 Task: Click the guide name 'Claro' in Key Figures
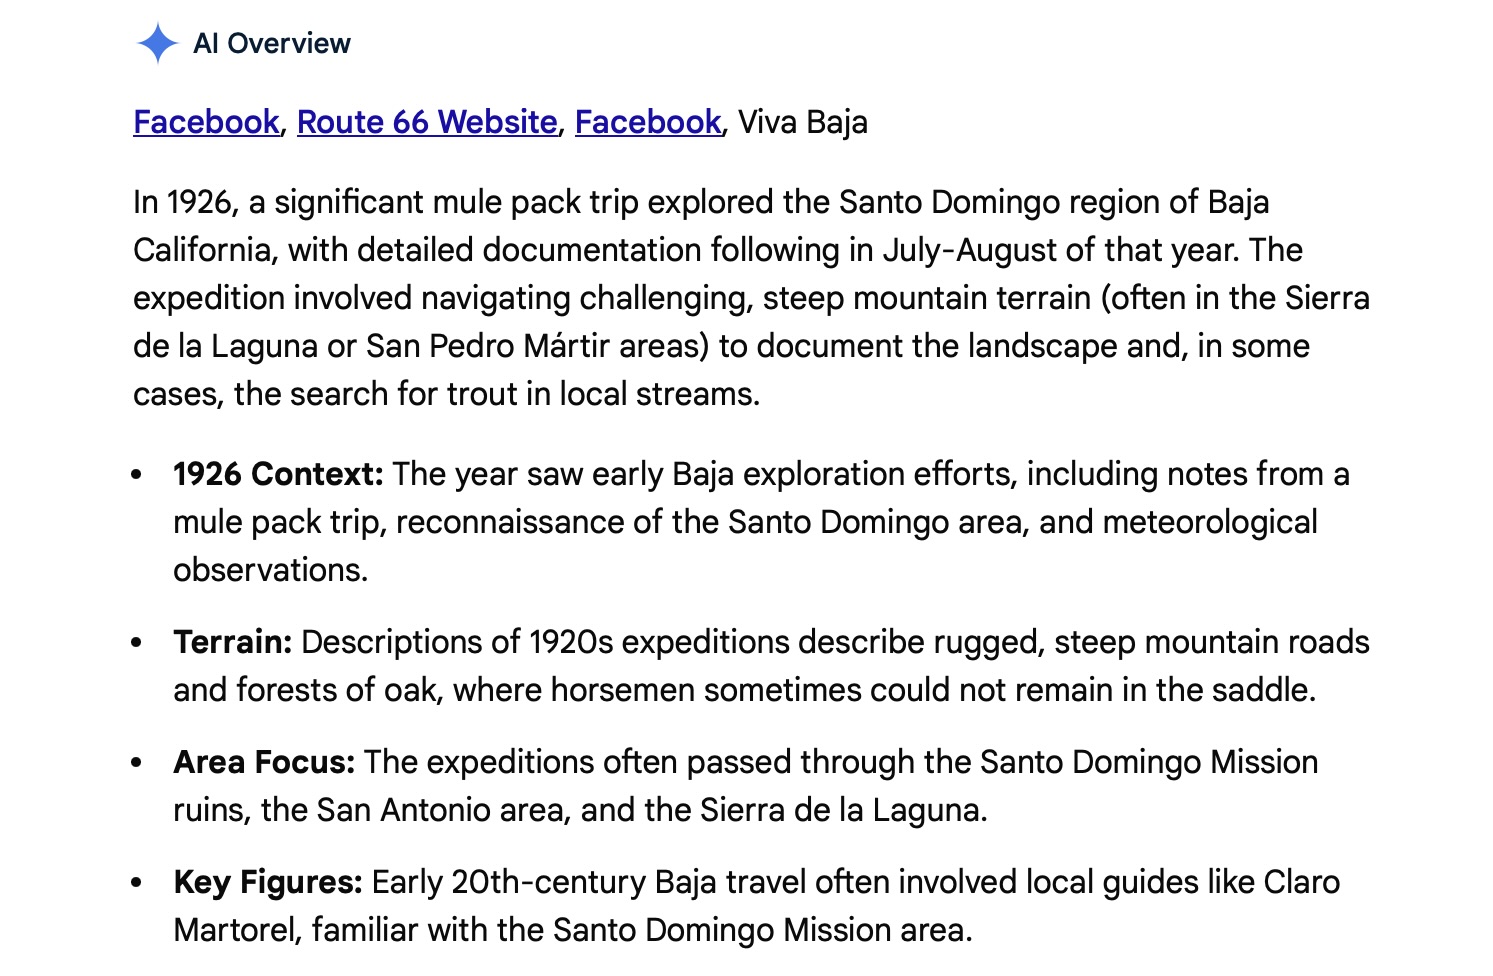point(1302,882)
